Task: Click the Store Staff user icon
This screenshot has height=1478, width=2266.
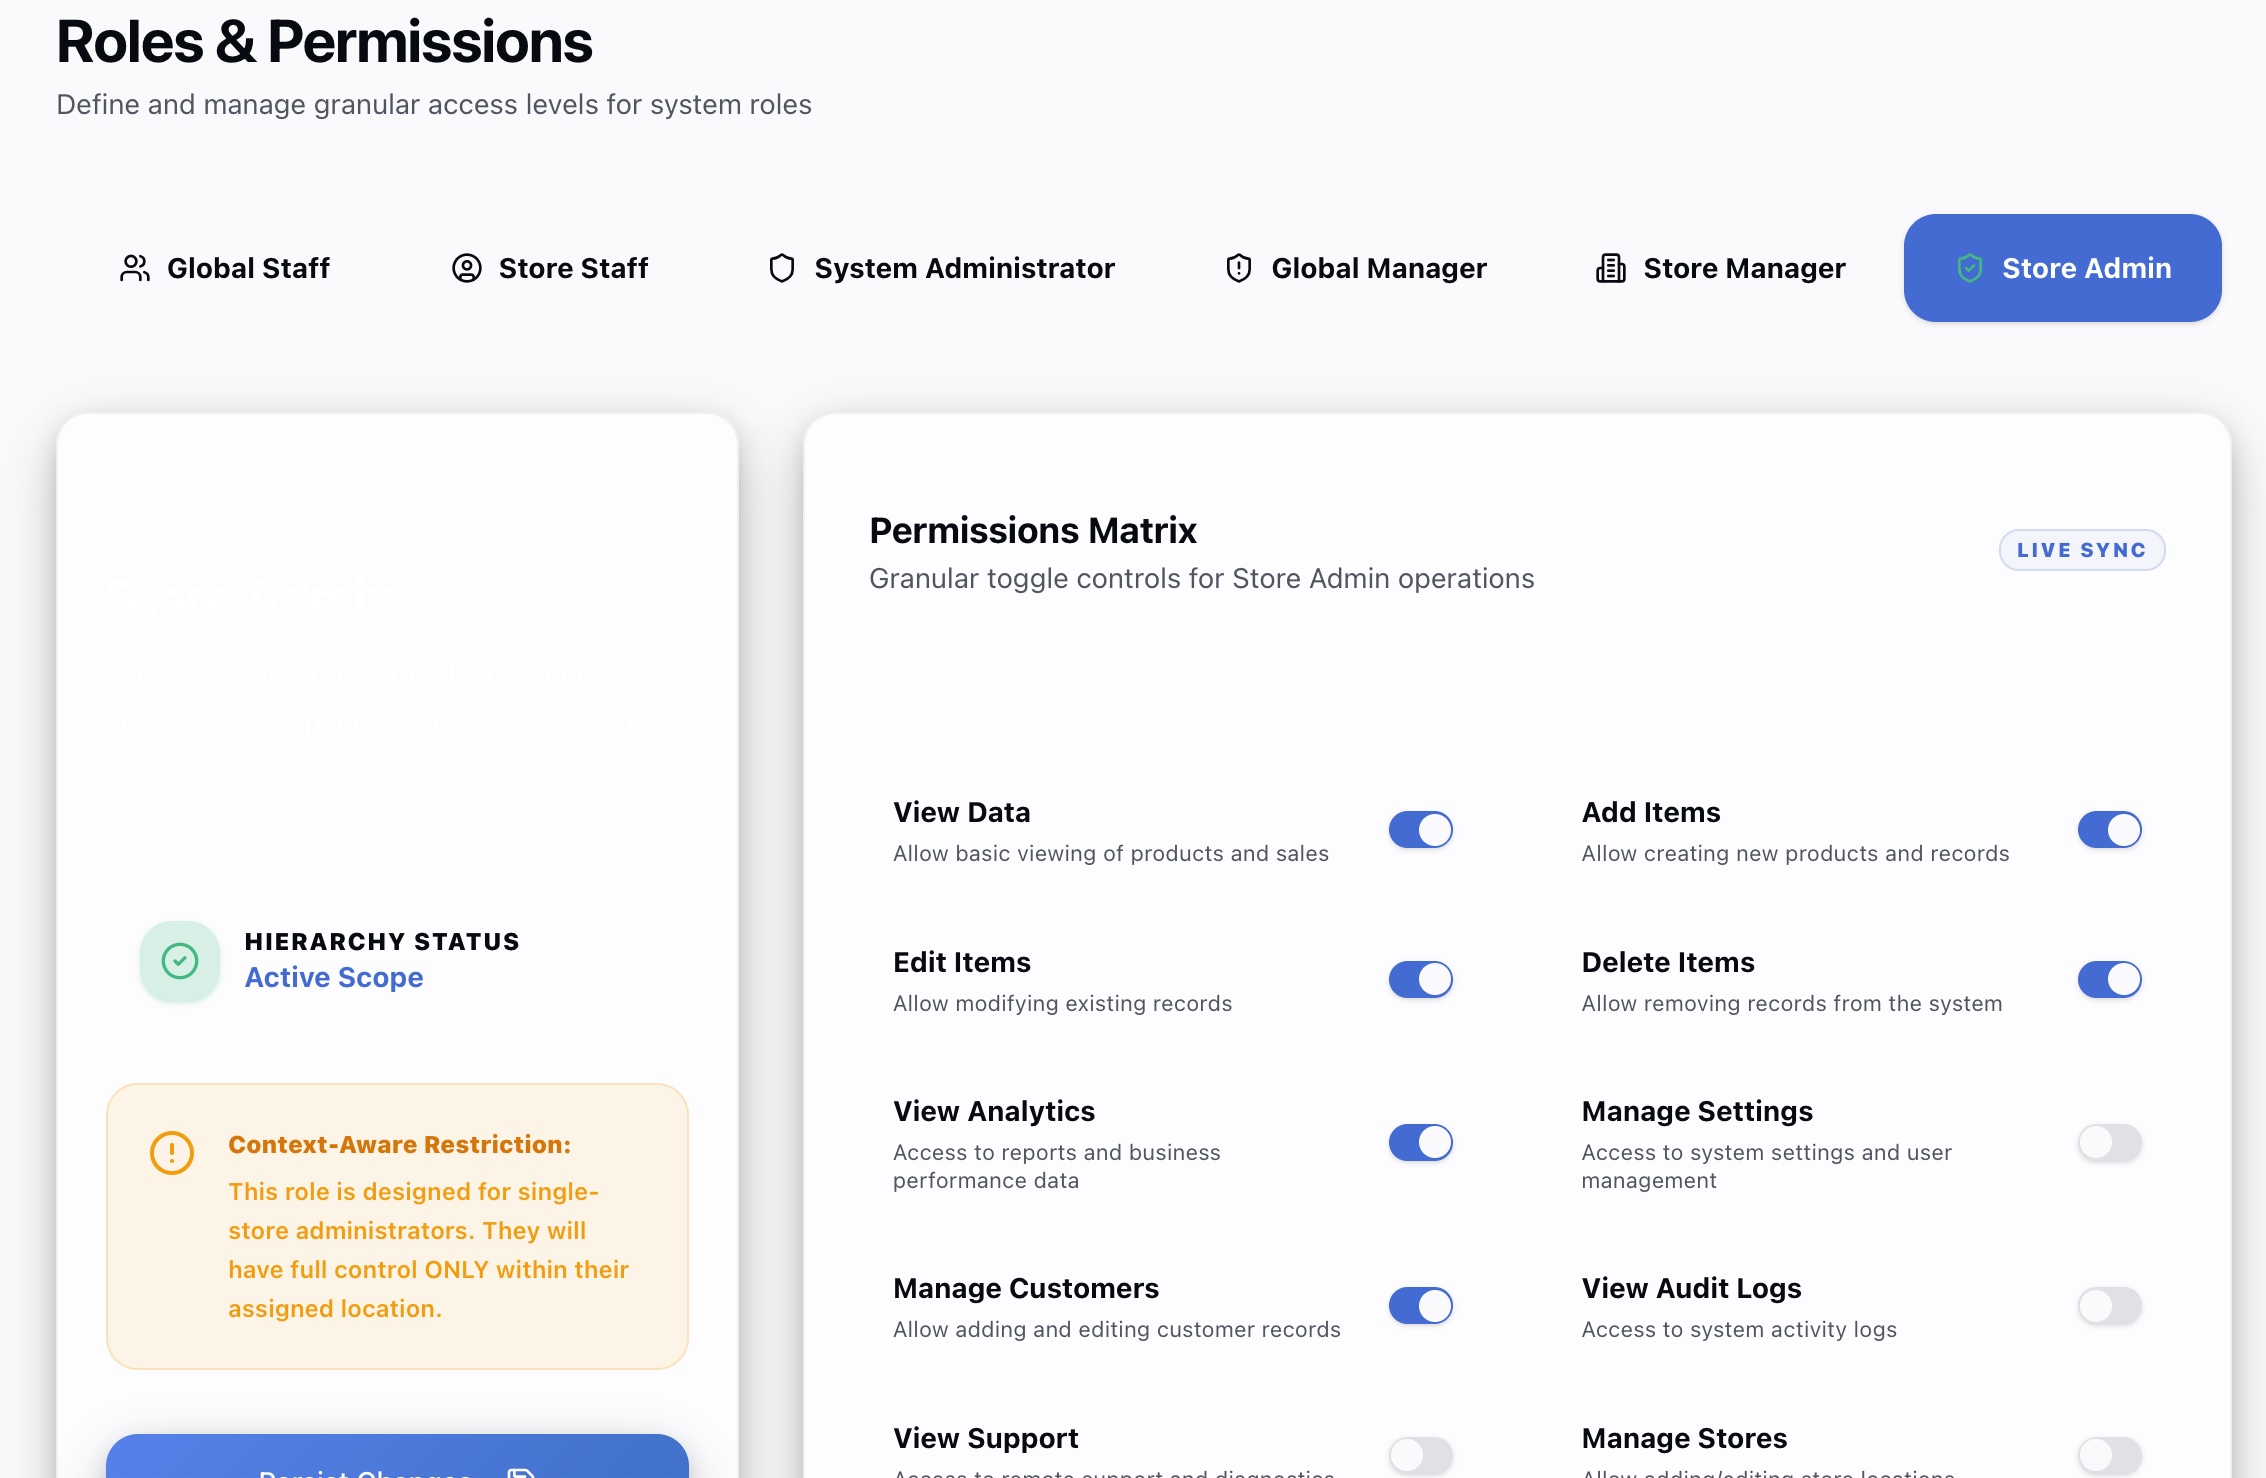Action: 466,267
